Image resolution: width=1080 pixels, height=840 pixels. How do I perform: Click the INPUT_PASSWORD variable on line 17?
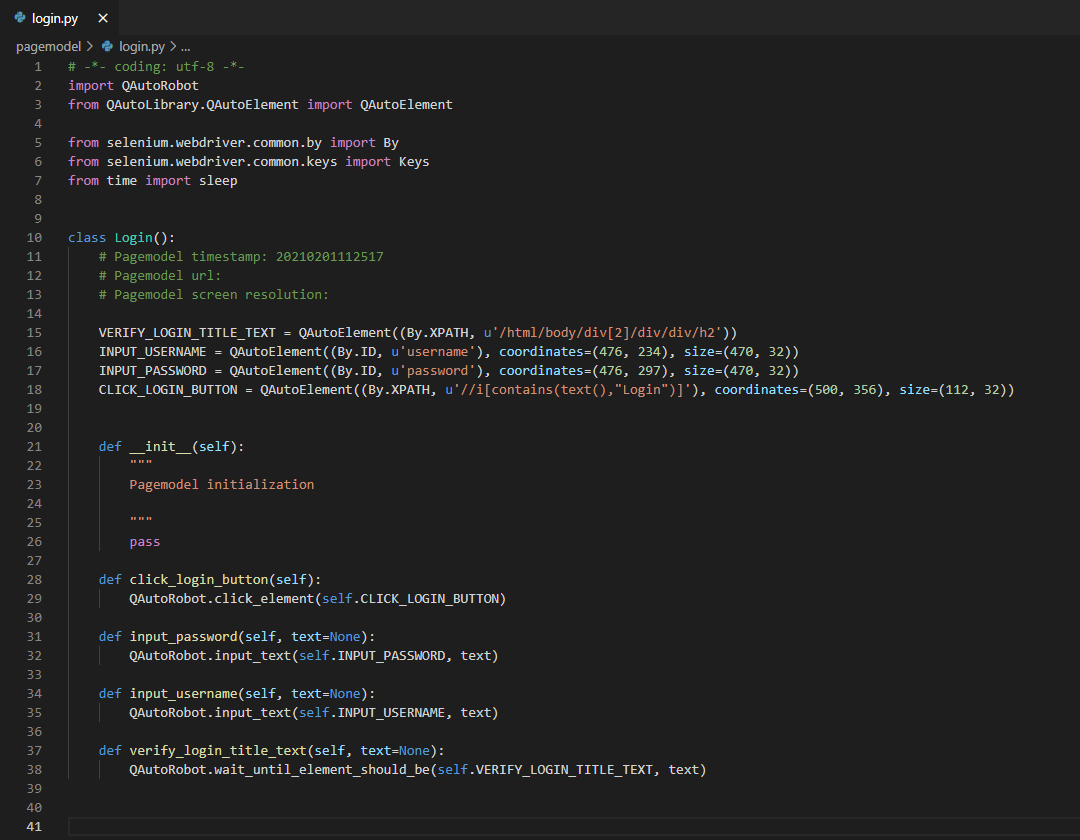point(152,371)
